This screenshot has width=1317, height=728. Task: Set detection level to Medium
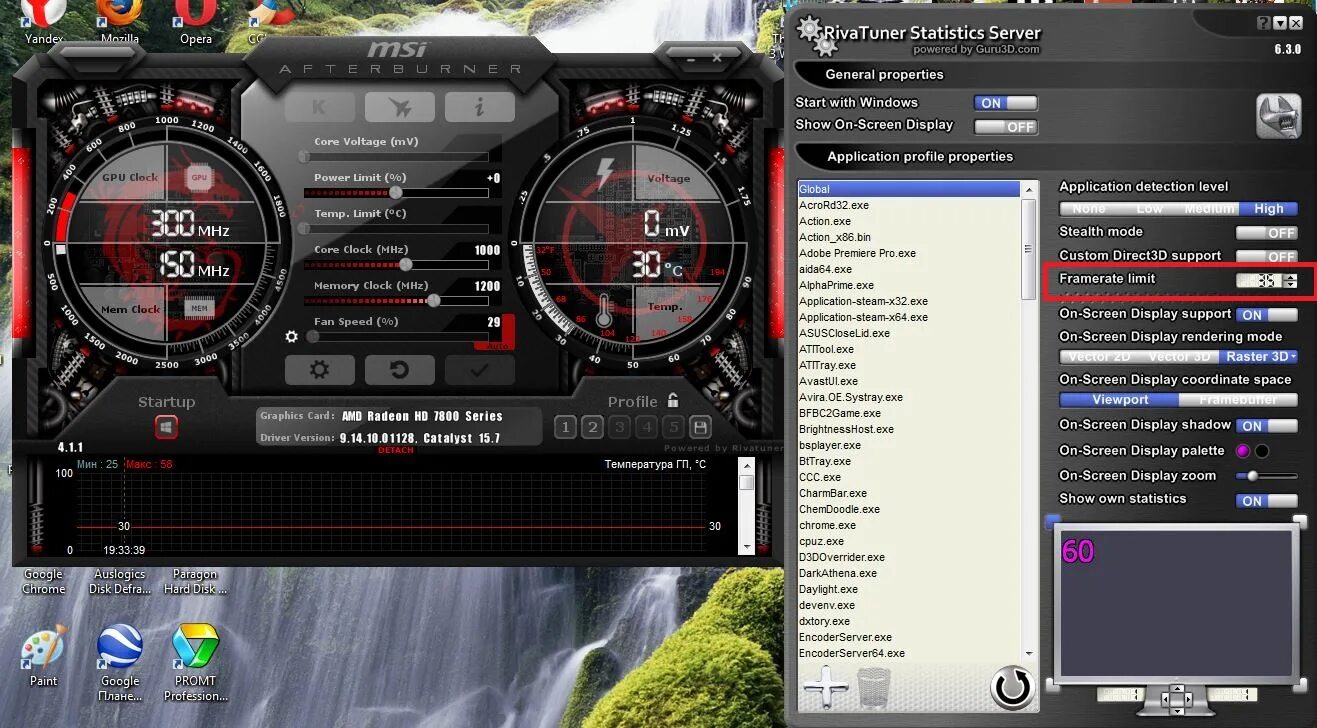(1209, 209)
